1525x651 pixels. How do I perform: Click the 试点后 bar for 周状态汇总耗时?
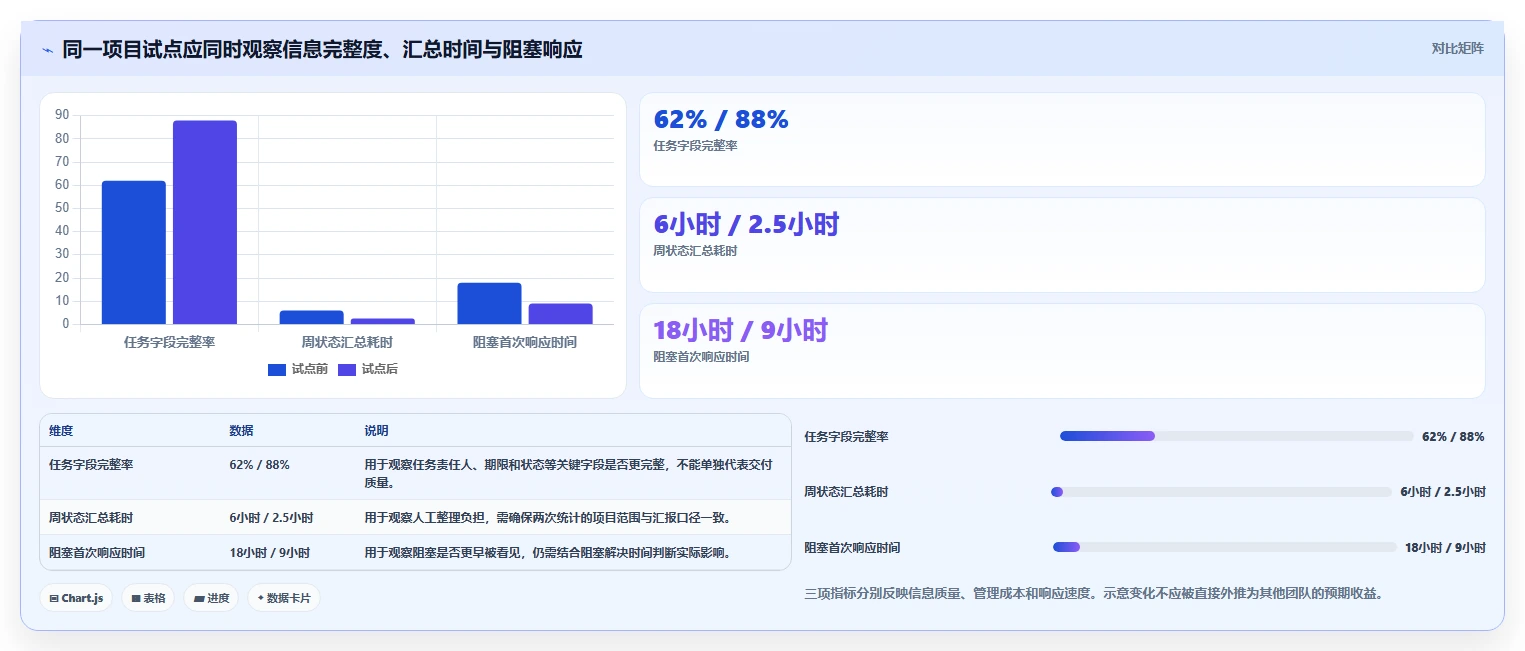[383, 321]
